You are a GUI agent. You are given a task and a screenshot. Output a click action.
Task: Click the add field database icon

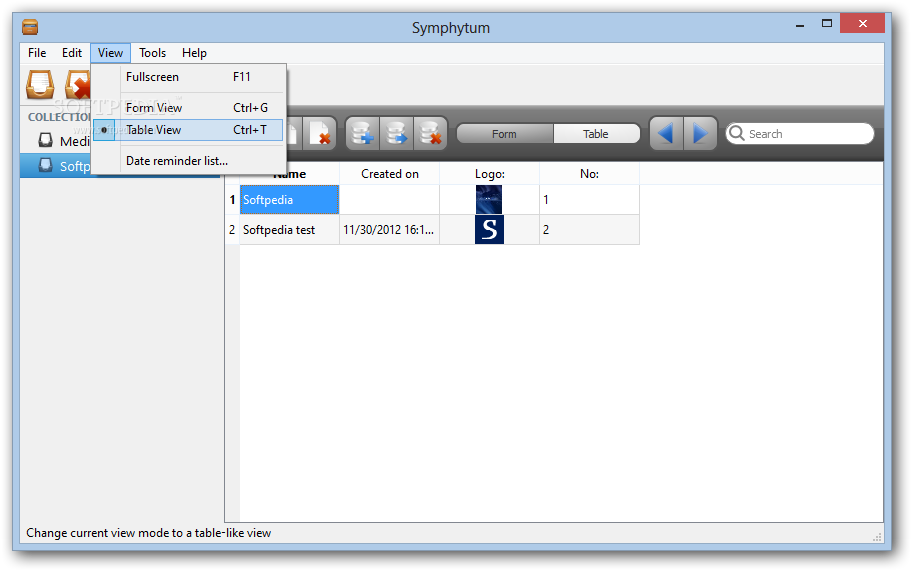click(362, 134)
